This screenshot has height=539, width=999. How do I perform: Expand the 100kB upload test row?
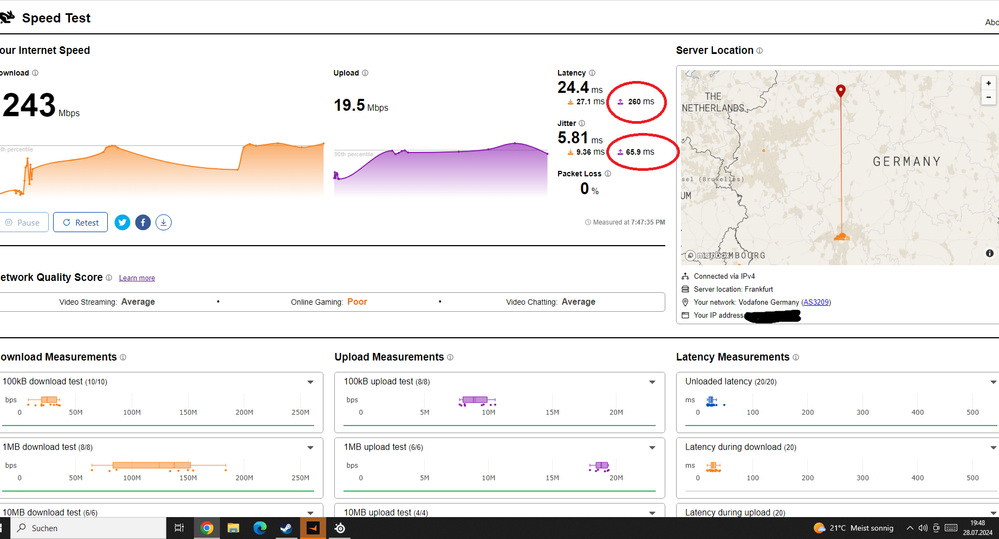point(652,382)
